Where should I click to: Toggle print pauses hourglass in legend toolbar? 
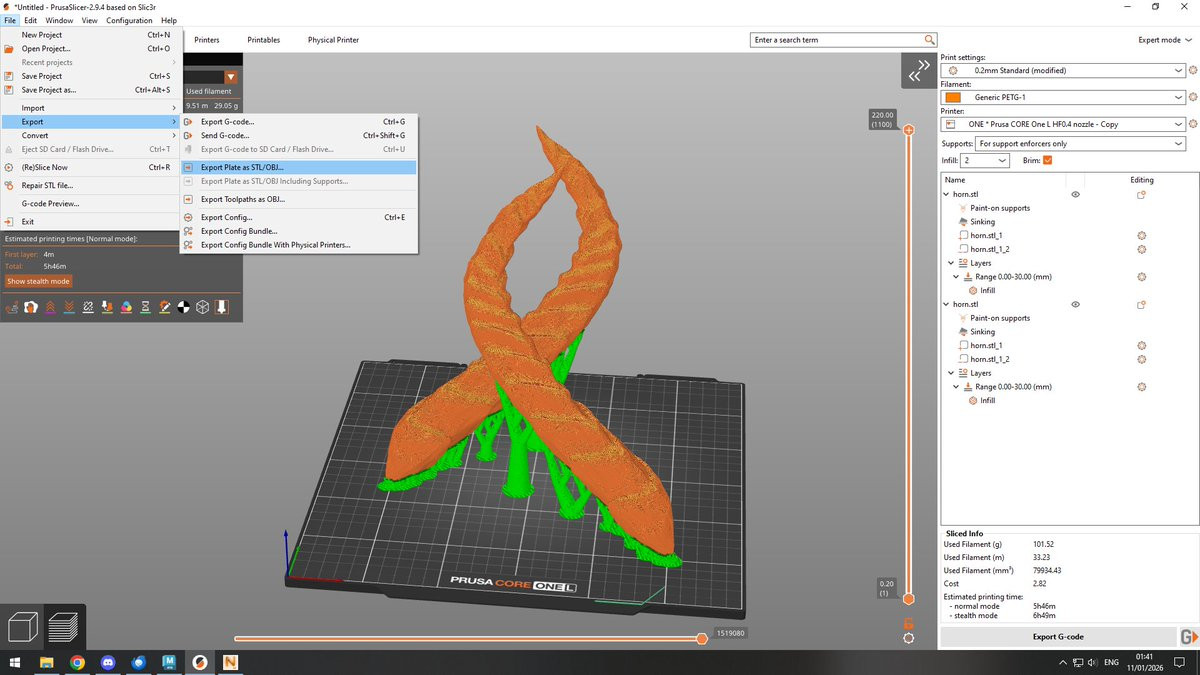click(145, 307)
